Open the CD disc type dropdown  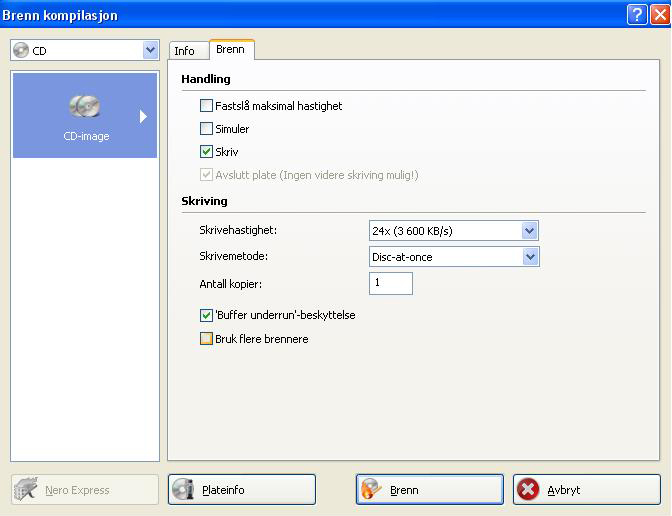[150, 51]
